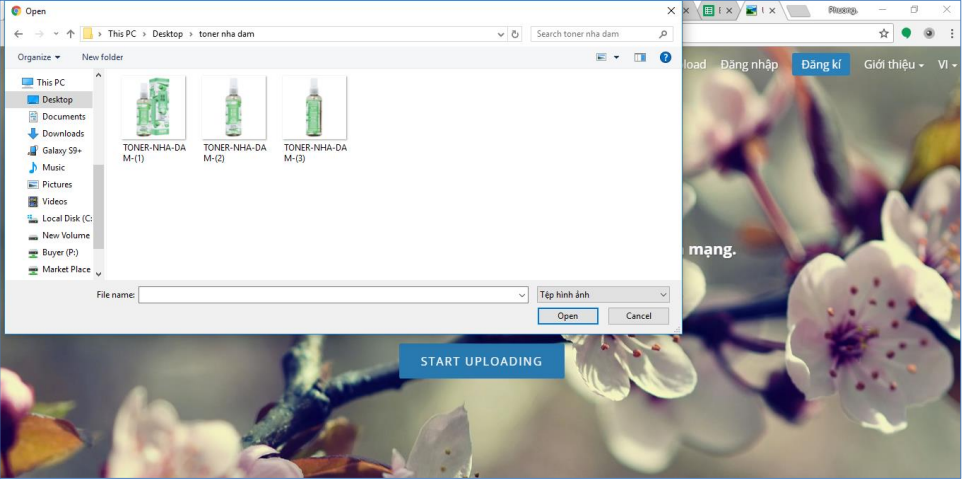Show the preview pane
The image size is (965, 481).
click(640, 57)
